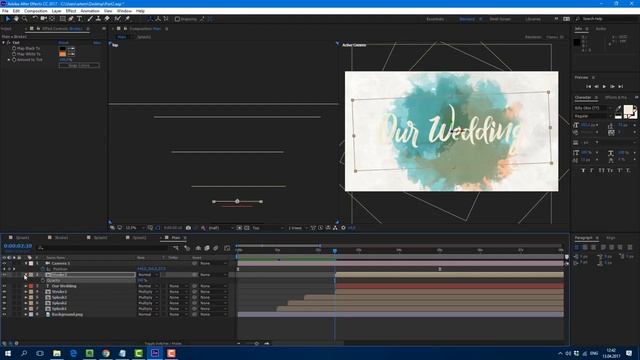The height and width of the screenshot is (360, 640).
Task: Open the Window menu
Action: point(124,11)
